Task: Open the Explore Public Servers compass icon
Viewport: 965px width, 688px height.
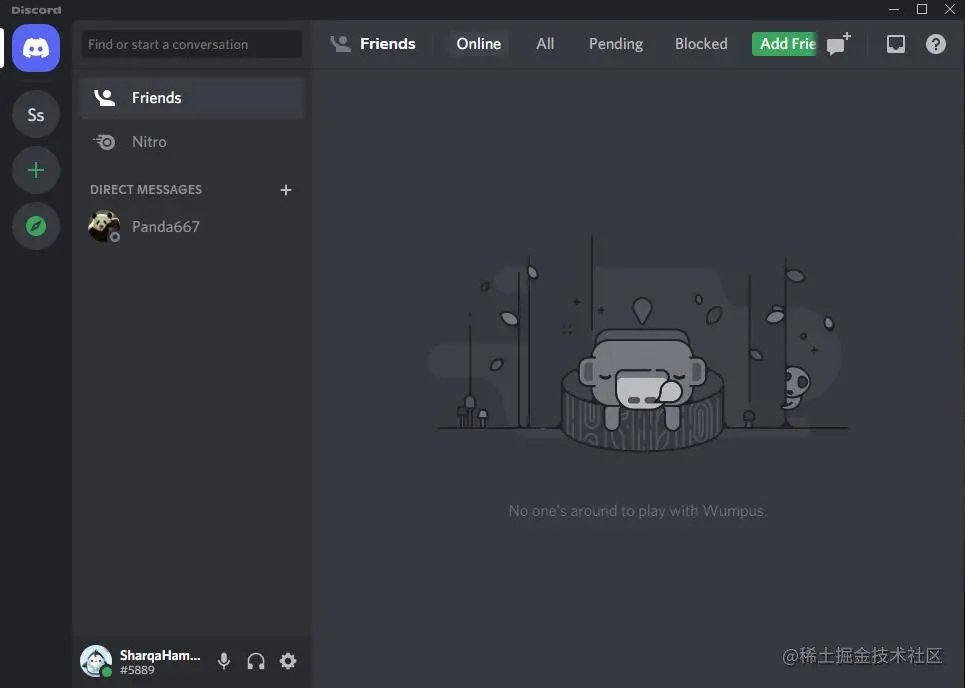Action: (x=35, y=226)
